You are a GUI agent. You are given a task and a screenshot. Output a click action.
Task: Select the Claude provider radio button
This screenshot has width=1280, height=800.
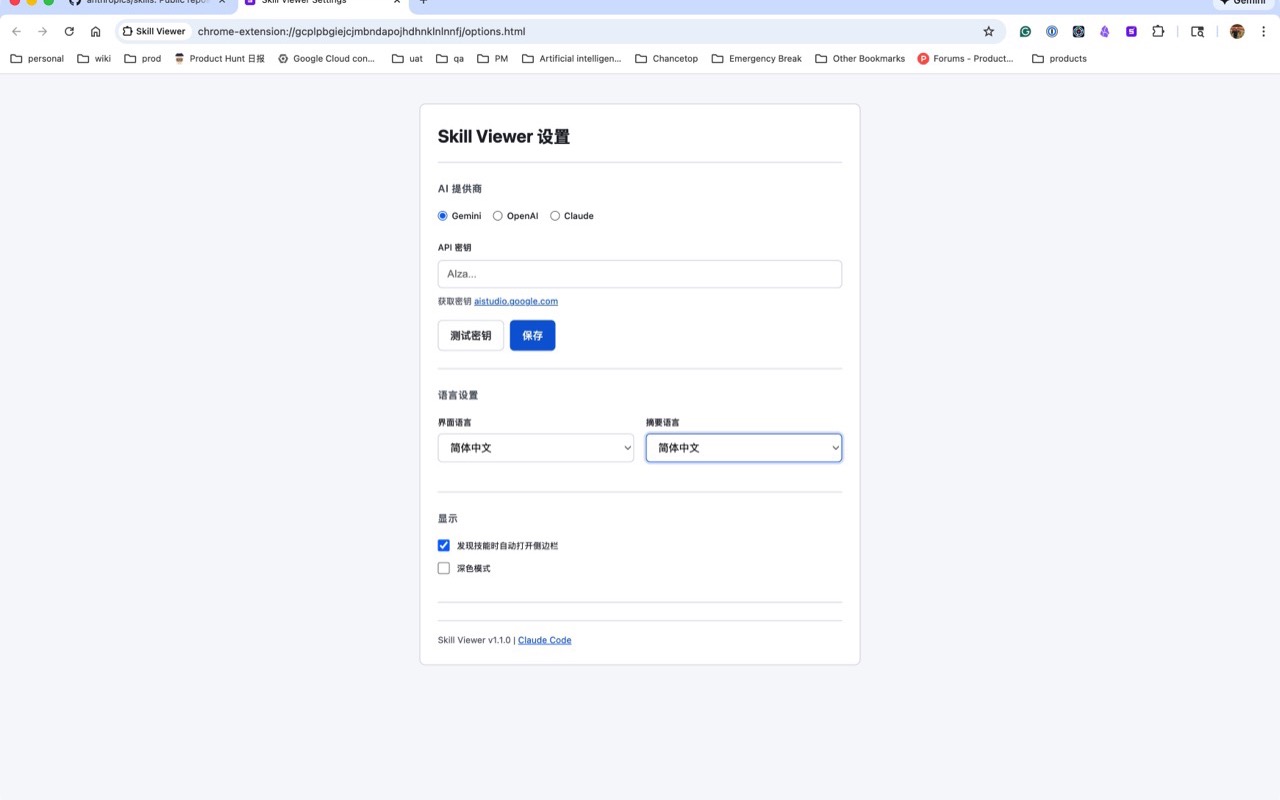(555, 215)
